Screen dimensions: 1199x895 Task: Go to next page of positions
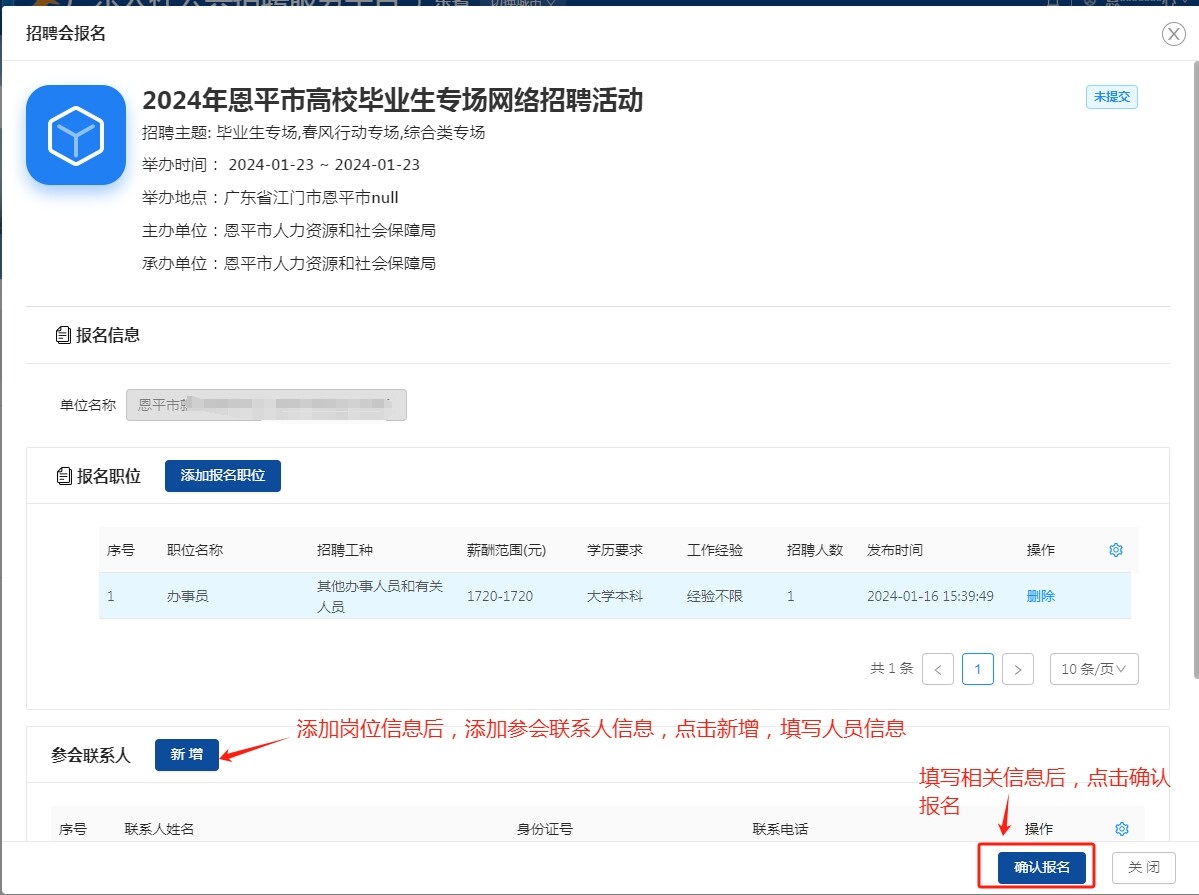[1017, 669]
